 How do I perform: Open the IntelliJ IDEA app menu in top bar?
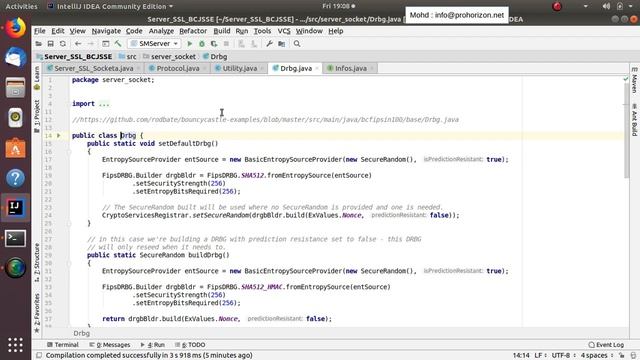110,6
